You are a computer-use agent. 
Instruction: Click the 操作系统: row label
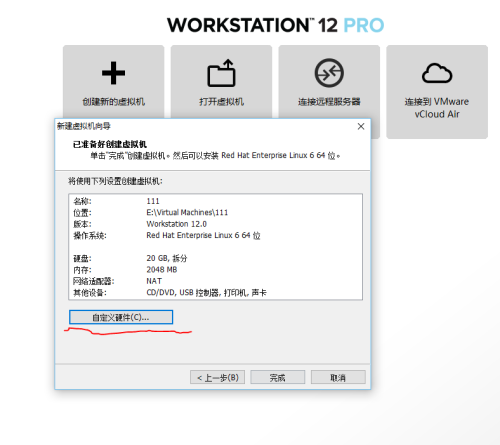90,235
